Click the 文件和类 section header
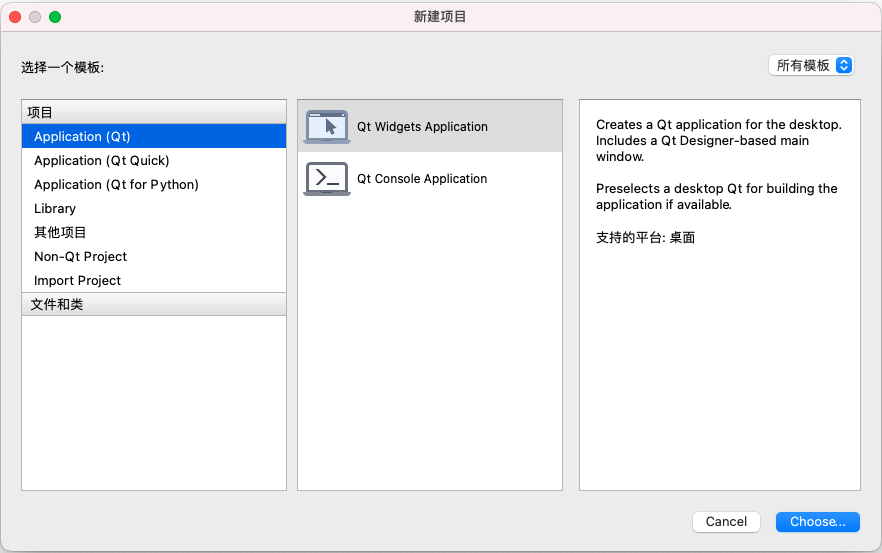This screenshot has width=882, height=553. pos(154,304)
